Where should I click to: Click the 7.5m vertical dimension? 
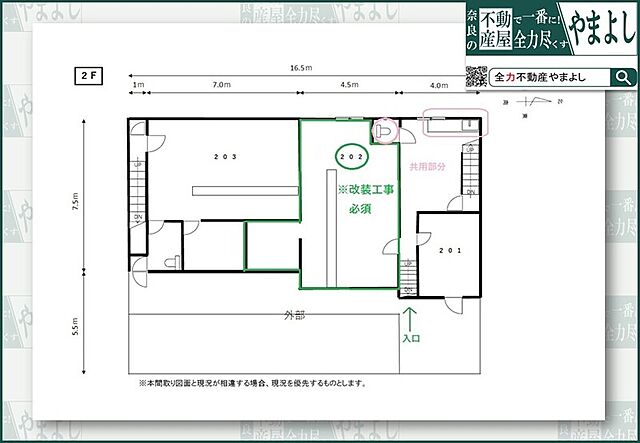(75, 204)
